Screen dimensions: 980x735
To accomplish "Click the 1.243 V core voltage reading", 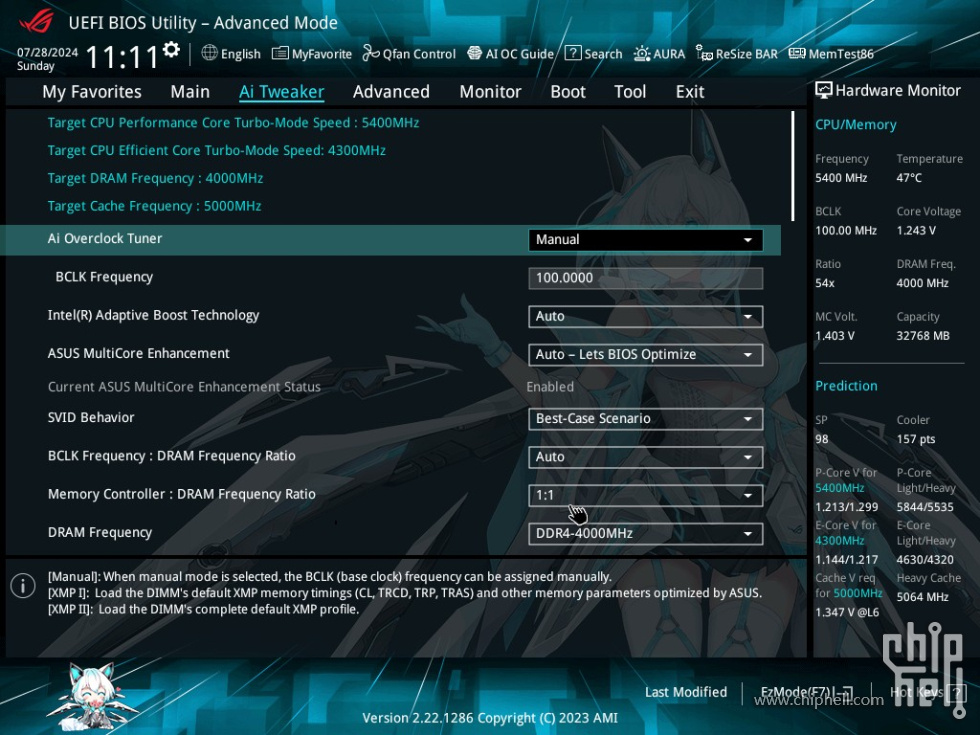I will pyautogui.click(x=916, y=231).
